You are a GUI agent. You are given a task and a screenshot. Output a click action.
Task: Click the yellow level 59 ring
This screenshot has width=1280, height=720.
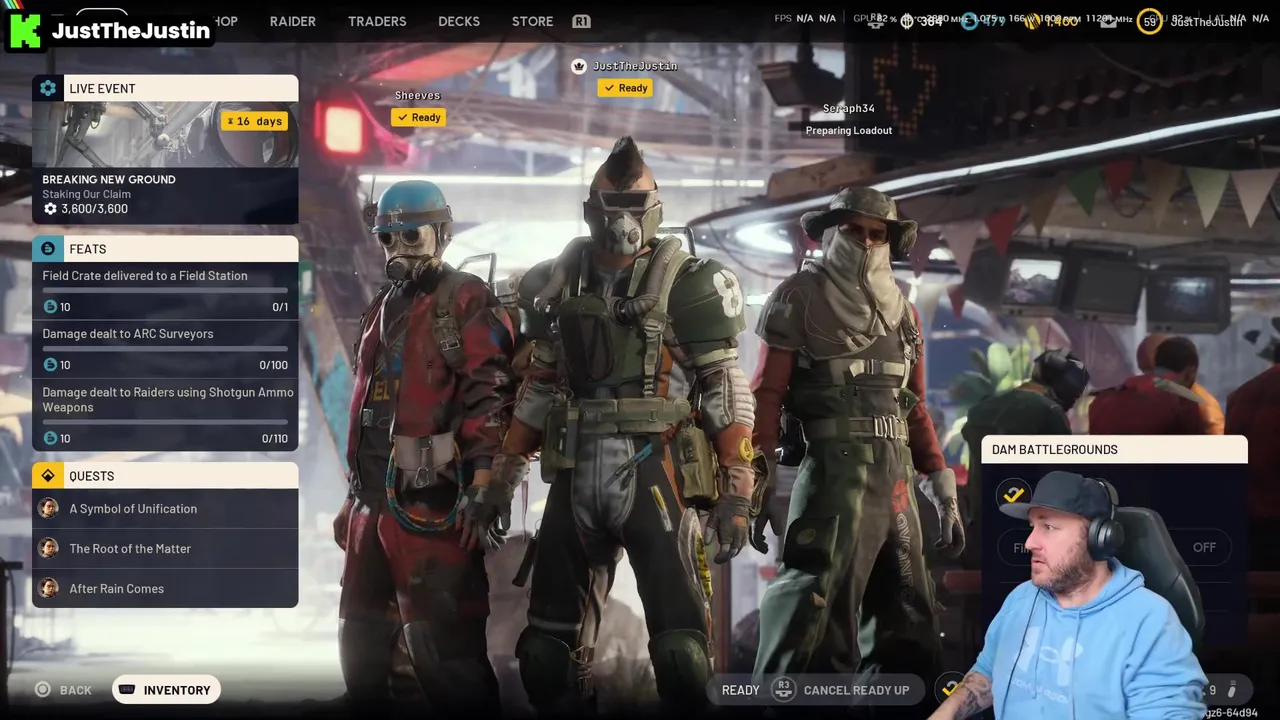click(1150, 21)
